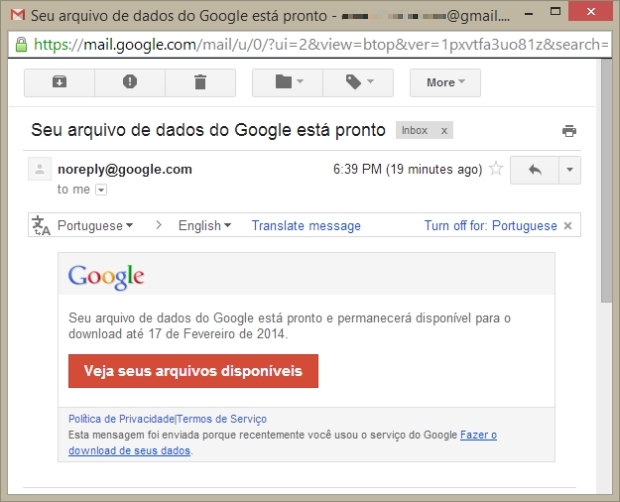Archive this email message
620x502 pixels.
click(59, 83)
